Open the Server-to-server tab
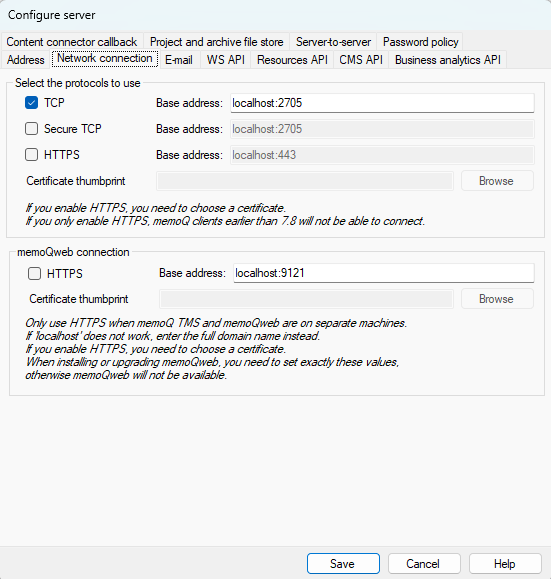The width and height of the screenshot is (551, 579). 333,42
